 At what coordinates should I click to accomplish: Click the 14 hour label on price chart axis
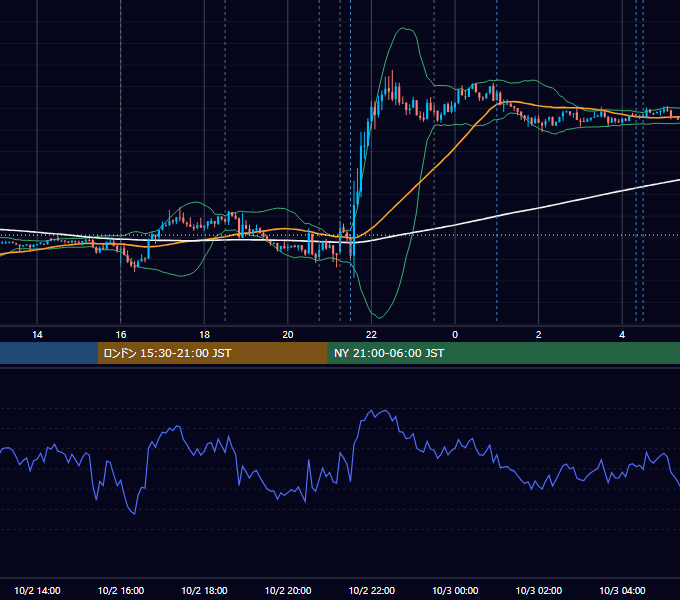click(37, 335)
